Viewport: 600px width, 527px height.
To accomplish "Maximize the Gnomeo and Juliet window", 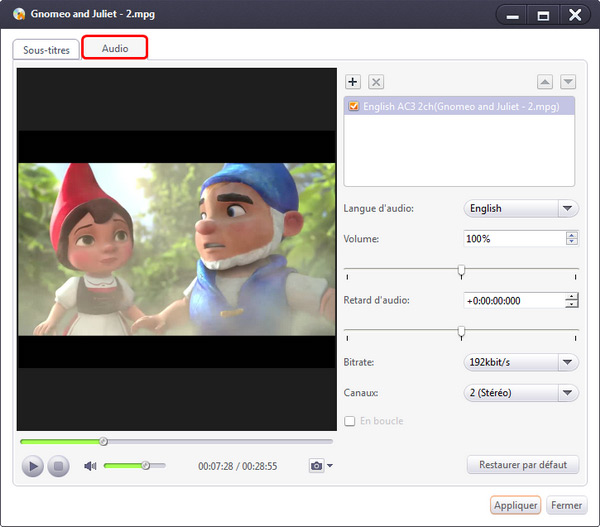I will click(543, 15).
